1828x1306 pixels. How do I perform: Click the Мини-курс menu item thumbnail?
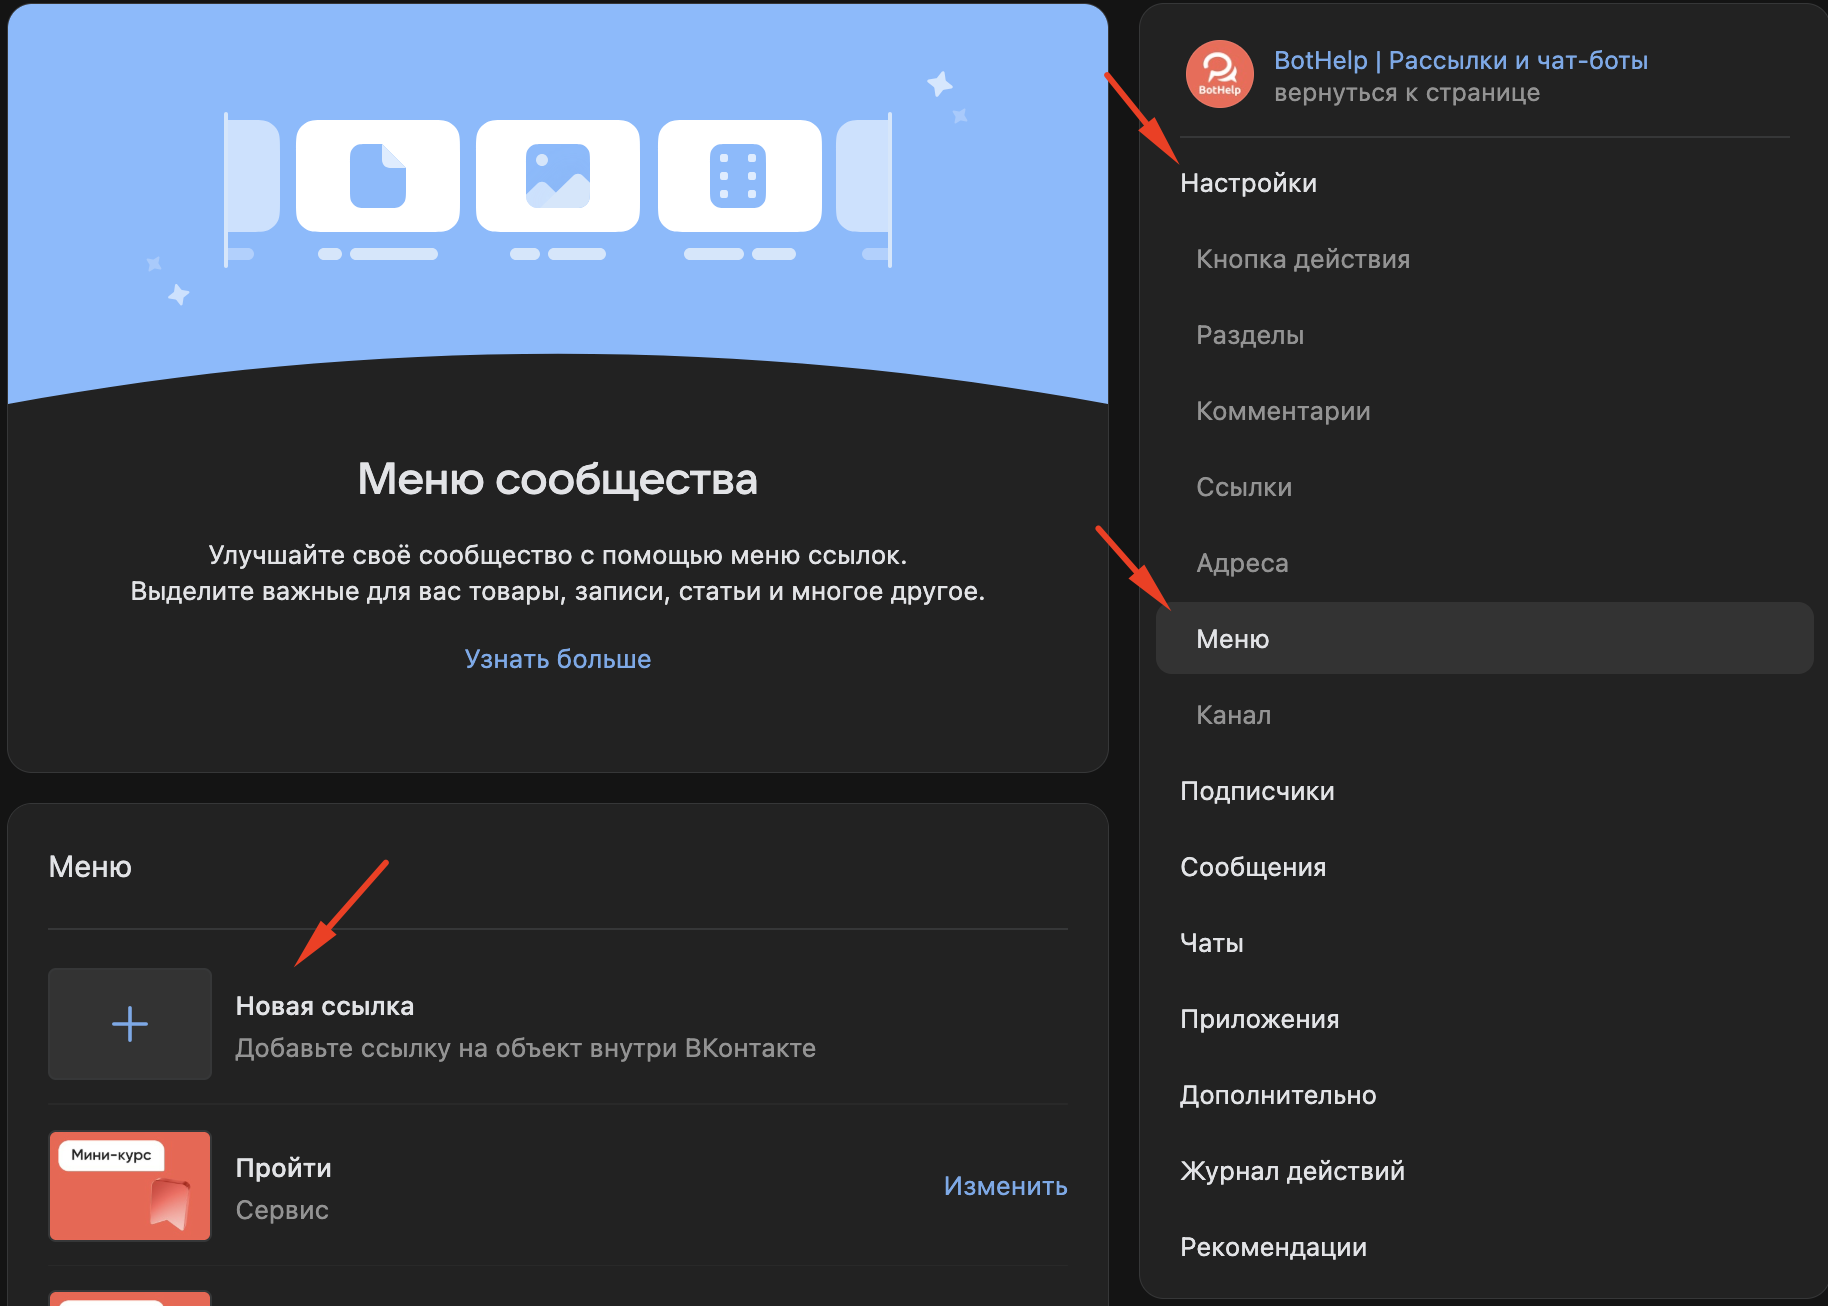coord(130,1186)
